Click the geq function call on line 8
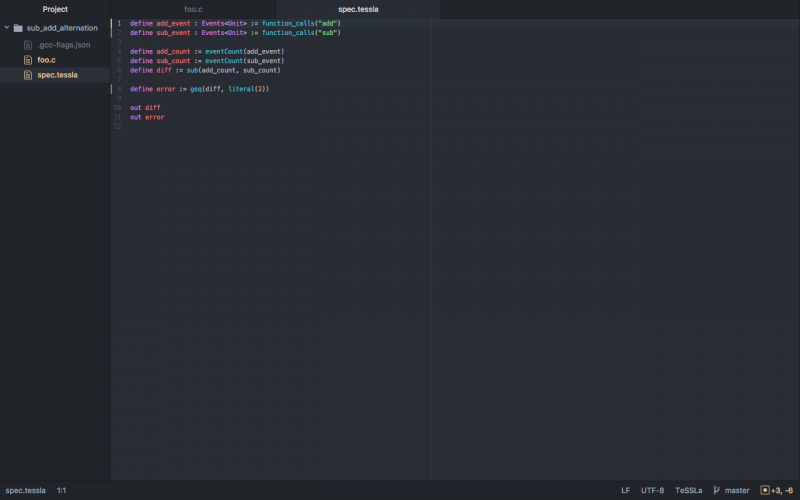The height and width of the screenshot is (500, 800). pyautogui.click(x=196, y=89)
